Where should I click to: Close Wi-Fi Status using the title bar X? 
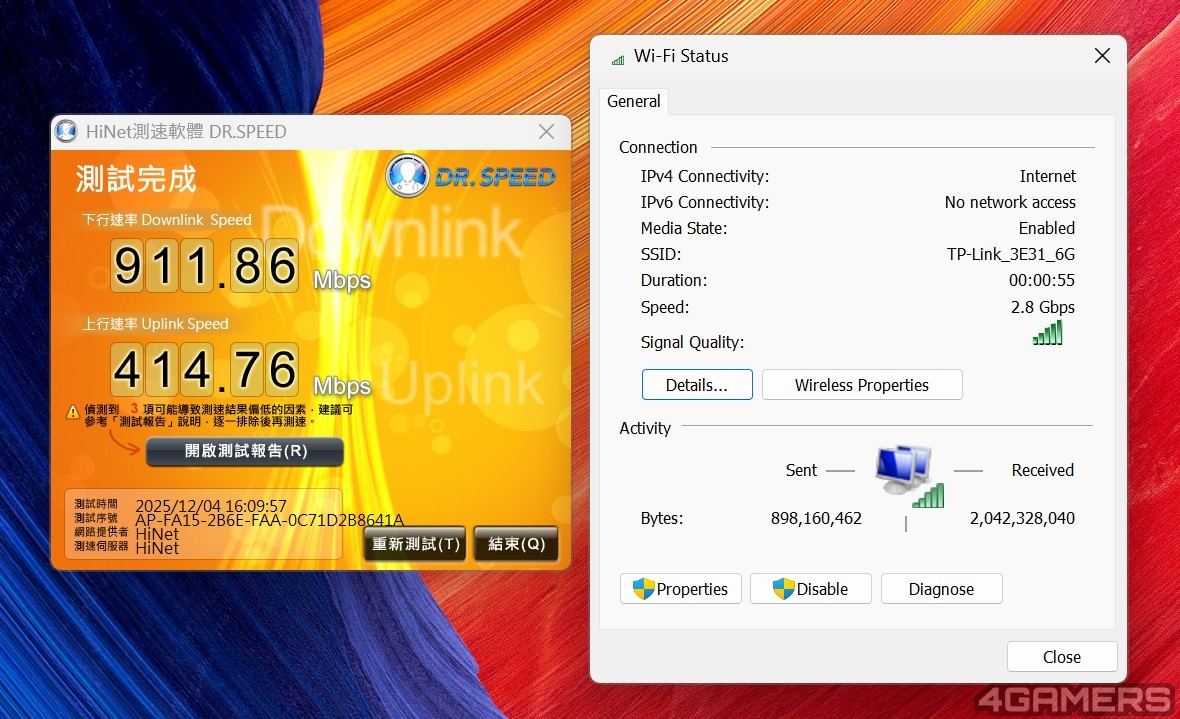[x=1102, y=56]
